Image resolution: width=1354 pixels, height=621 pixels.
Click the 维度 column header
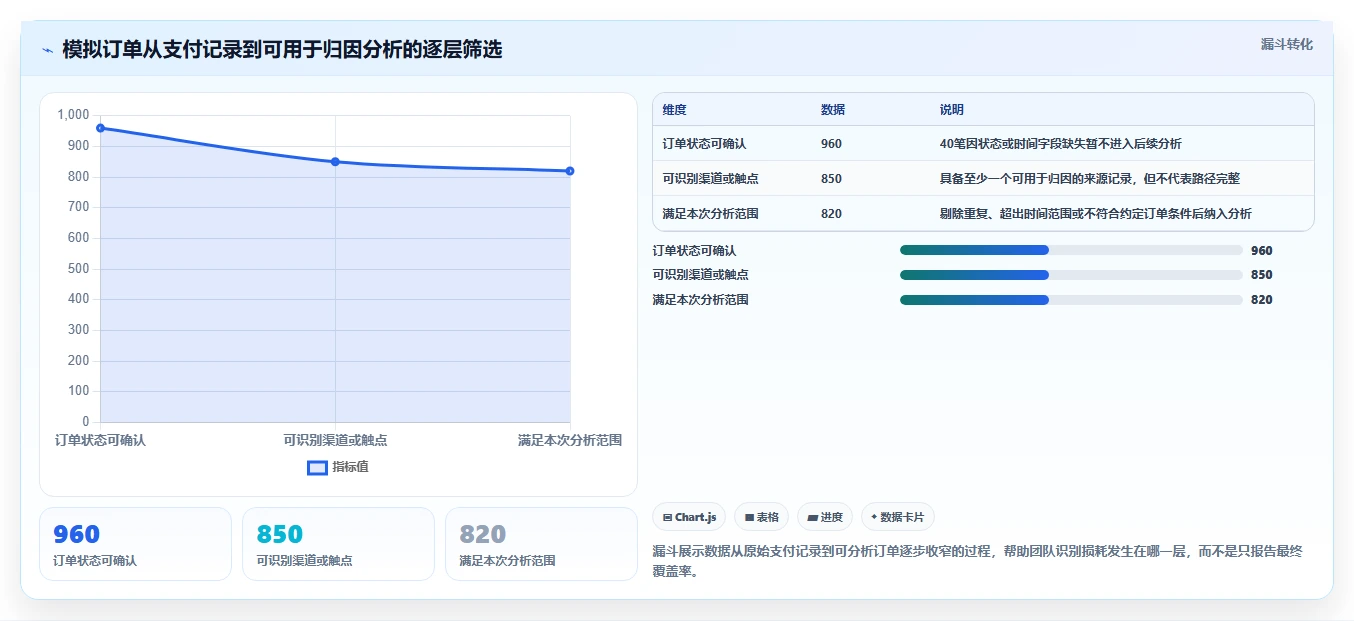click(675, 110)
